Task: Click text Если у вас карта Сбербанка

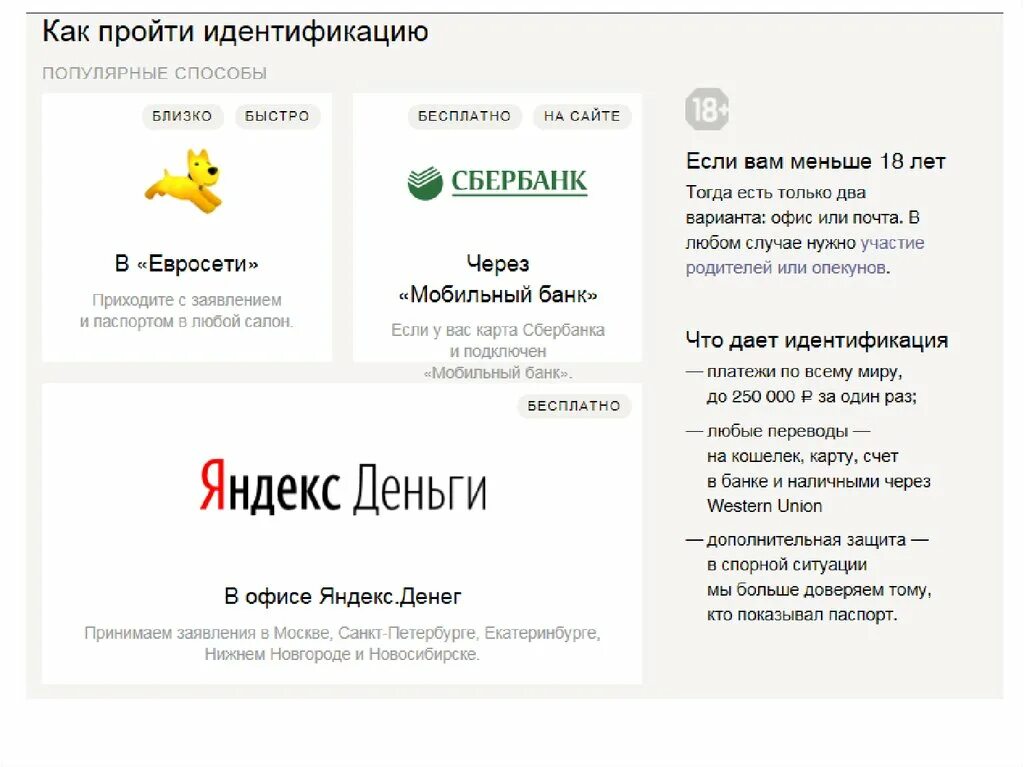Action: pos(498,331)
